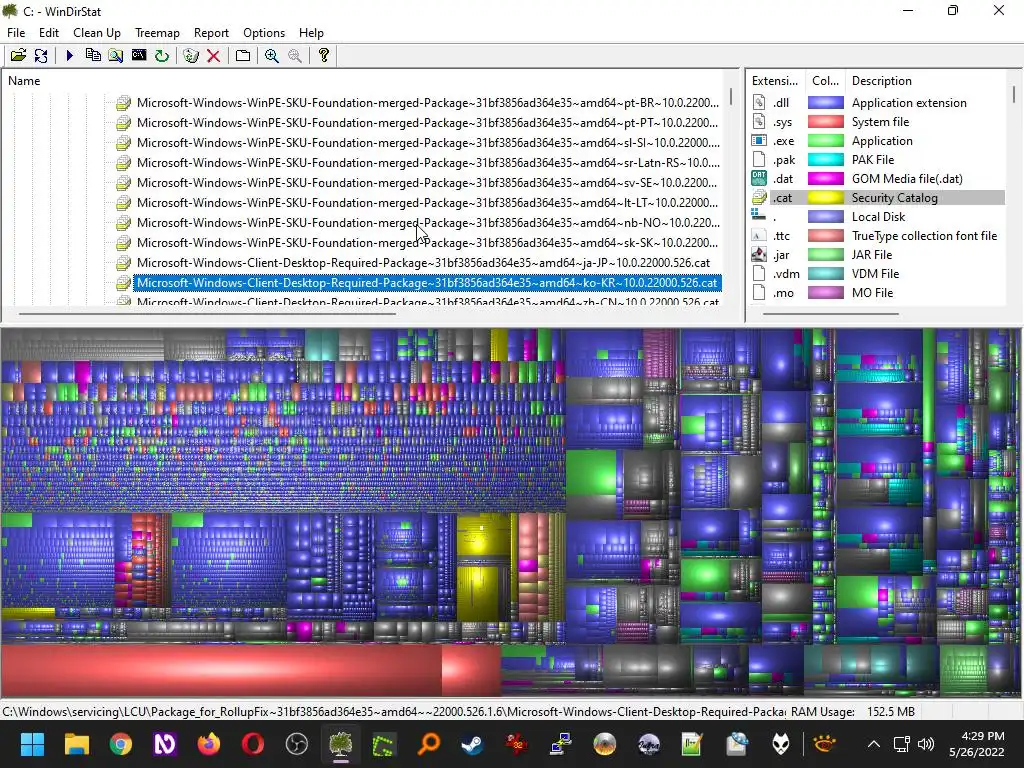Sort by the Extension column header
Image resolution: width=1024 pixels, height=768 pixels.
pos(775,81)
